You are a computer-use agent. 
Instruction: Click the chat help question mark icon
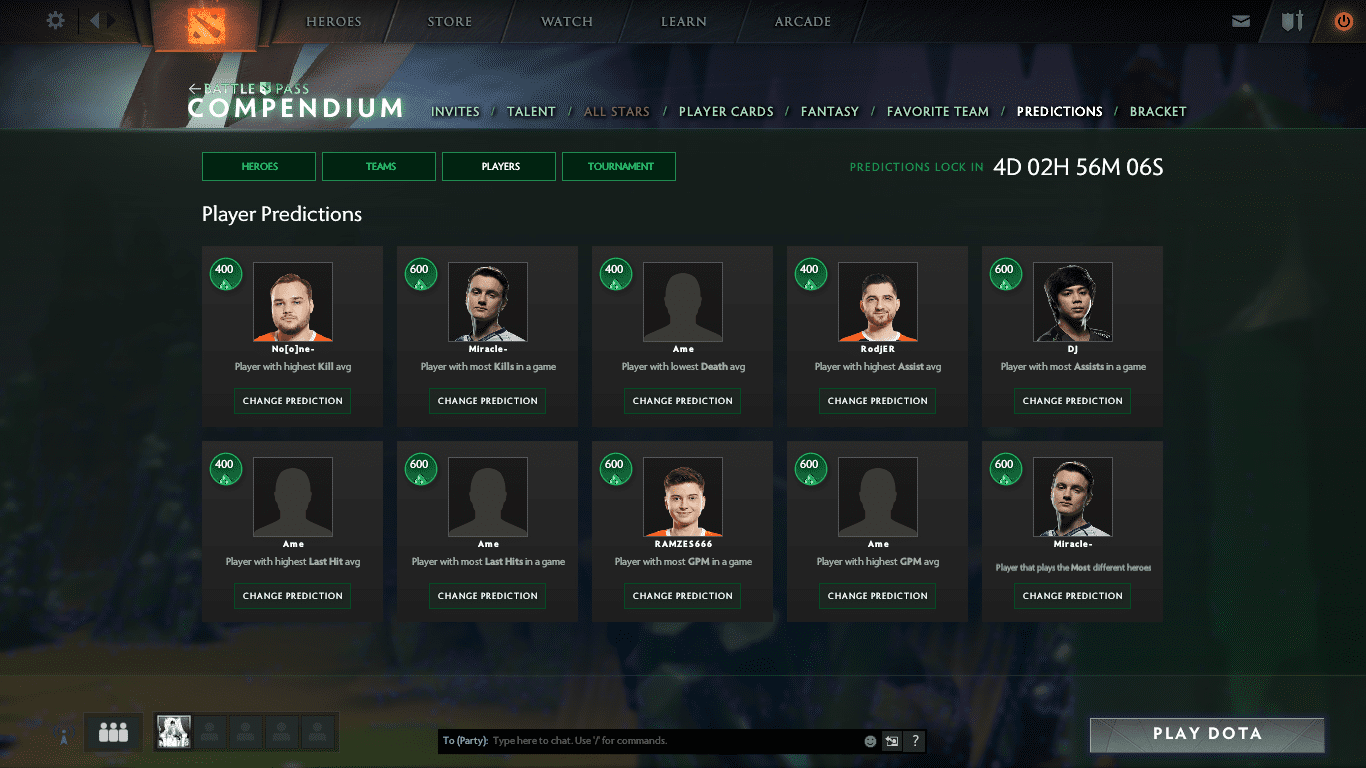pos(914,741)
